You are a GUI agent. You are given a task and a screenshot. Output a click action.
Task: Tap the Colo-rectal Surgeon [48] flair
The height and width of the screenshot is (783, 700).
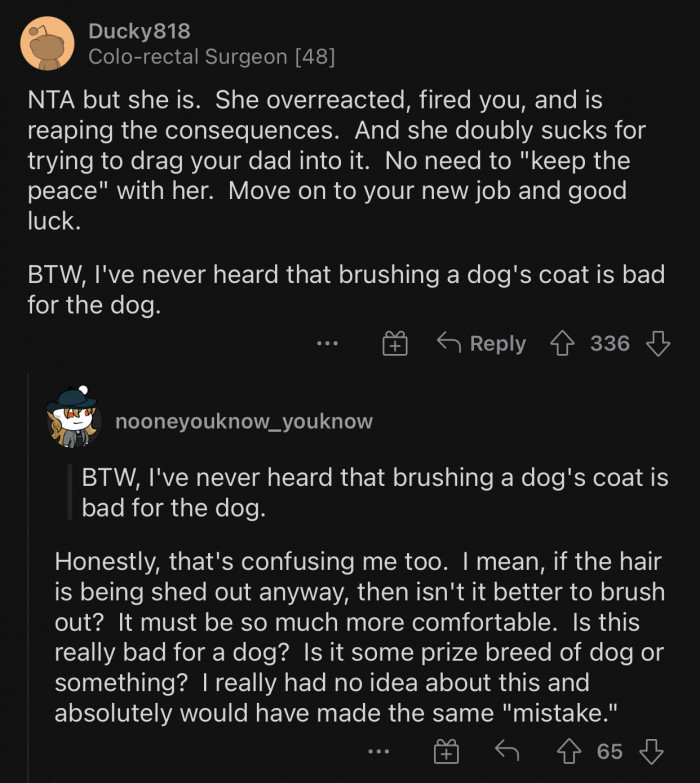[211, 58]
